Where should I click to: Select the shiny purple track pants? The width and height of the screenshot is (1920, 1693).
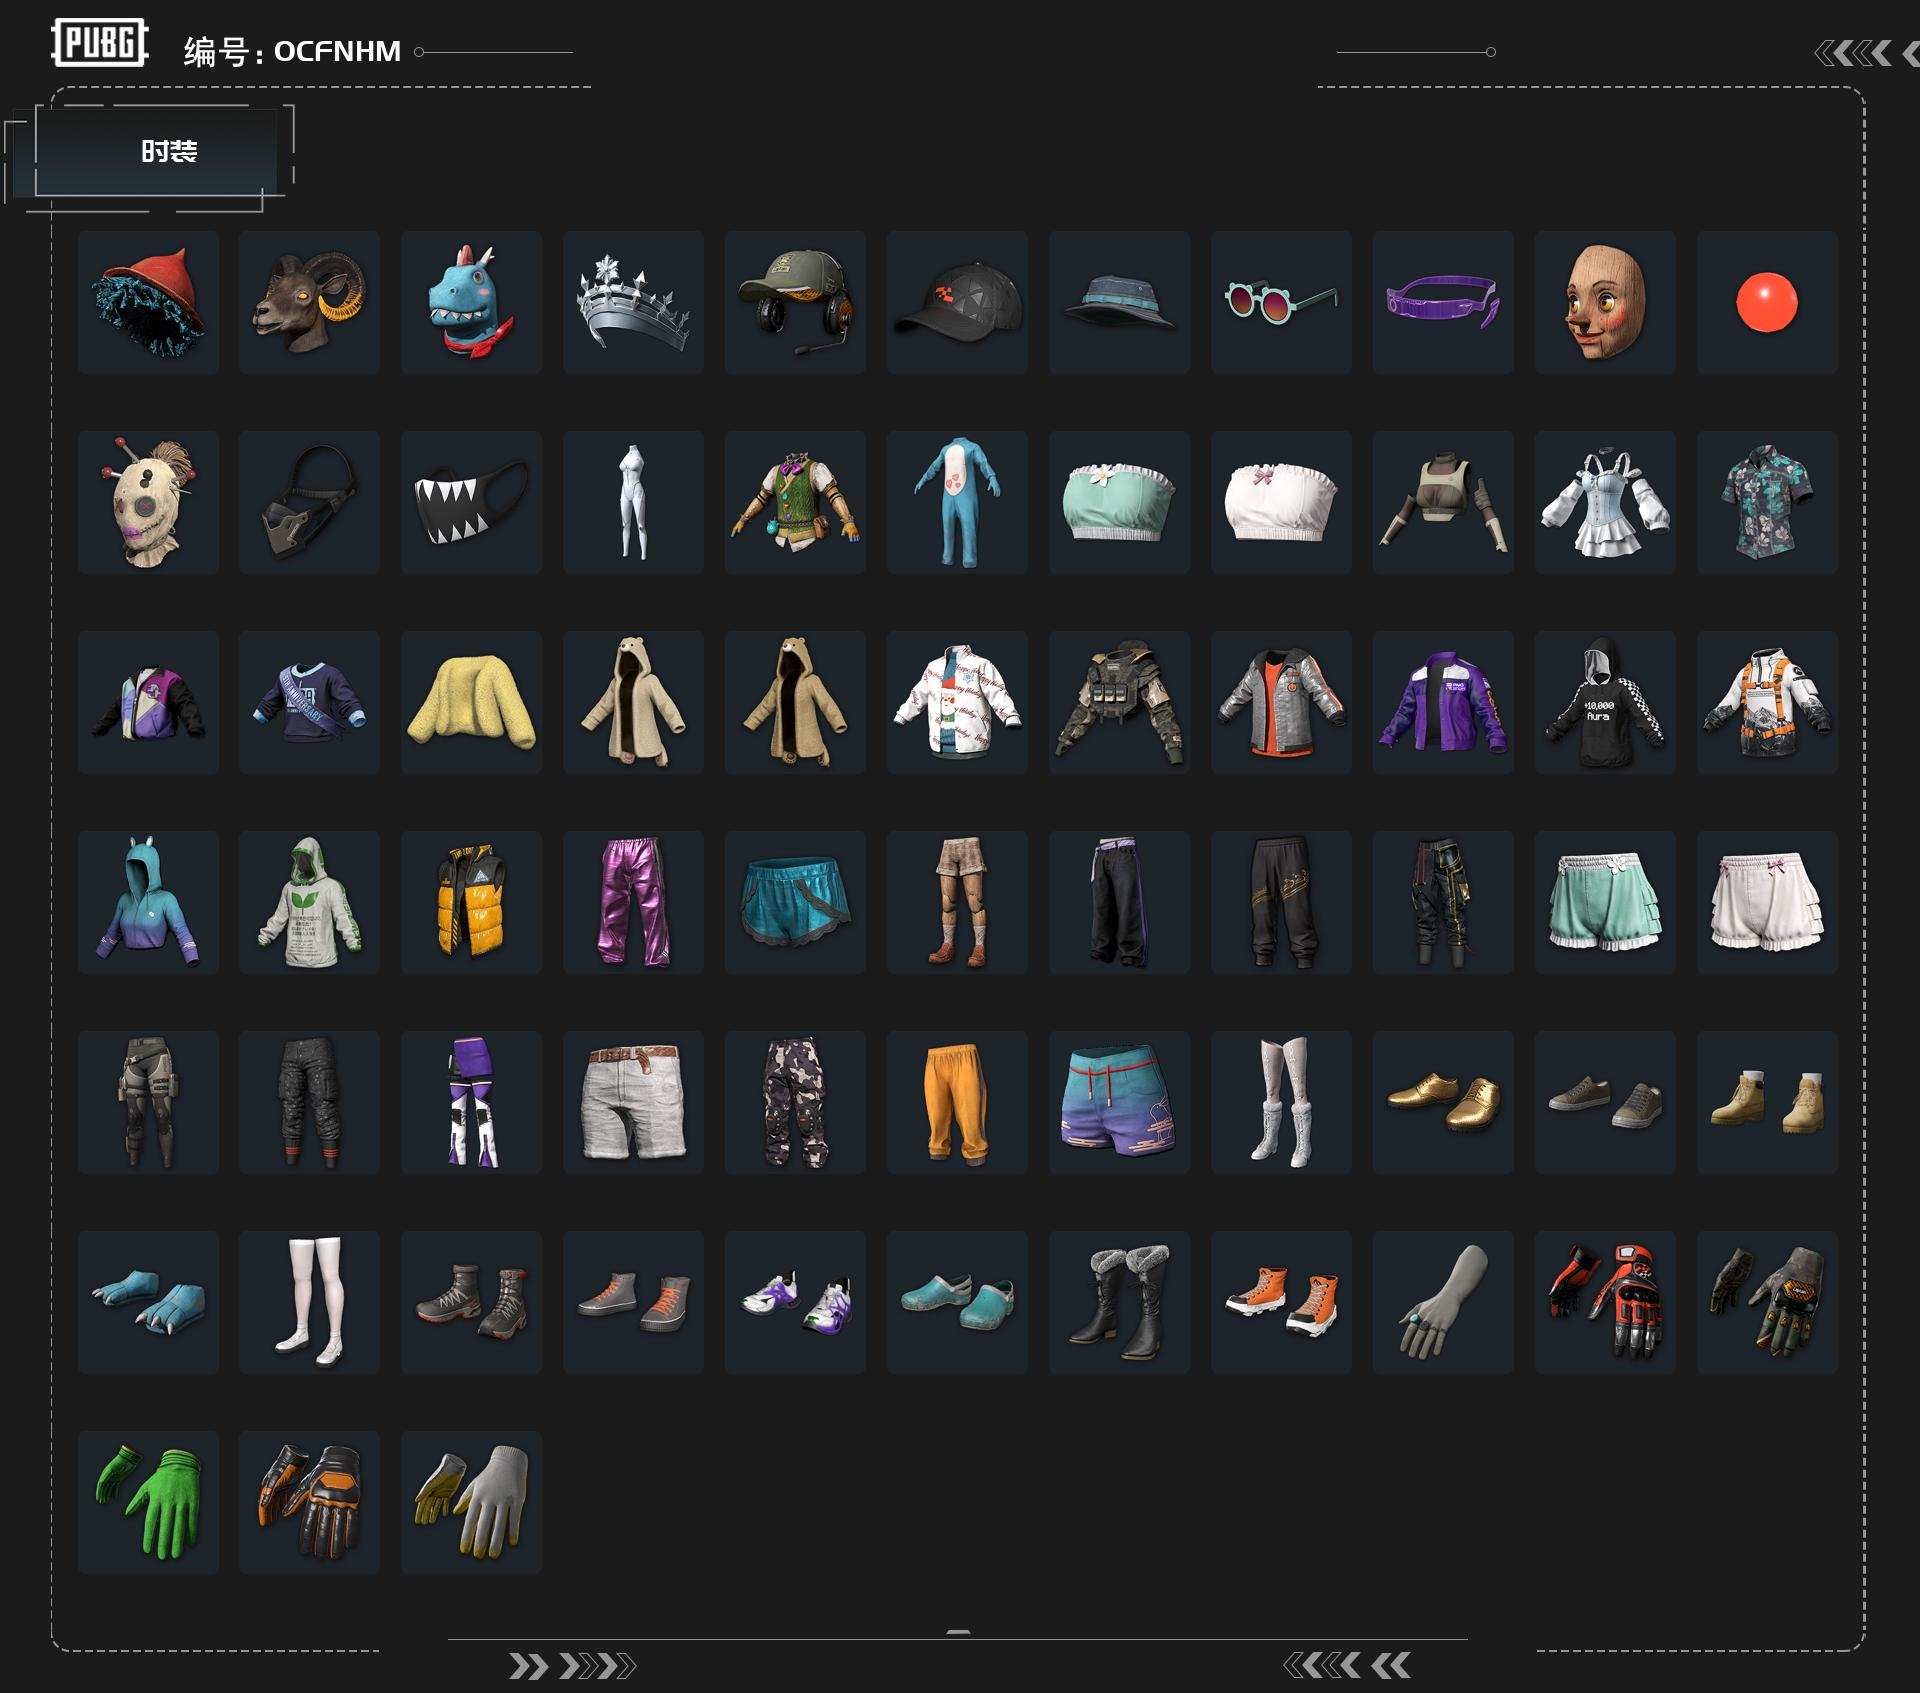point(633,902)
